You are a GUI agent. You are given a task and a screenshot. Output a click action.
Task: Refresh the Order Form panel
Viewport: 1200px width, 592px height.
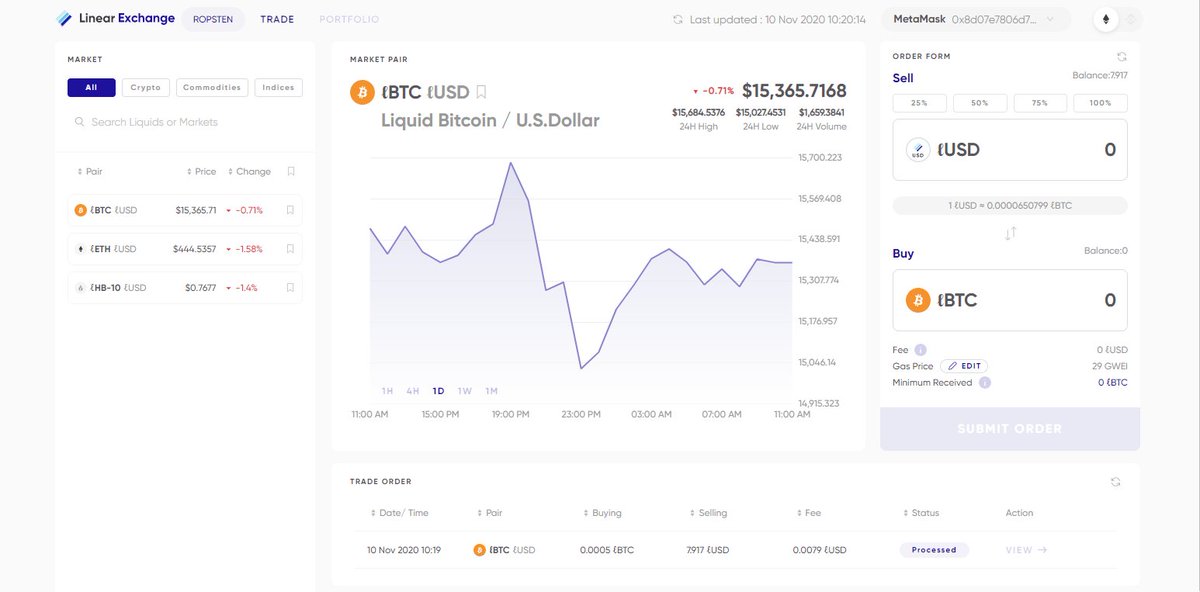(x=1122, y=57)
